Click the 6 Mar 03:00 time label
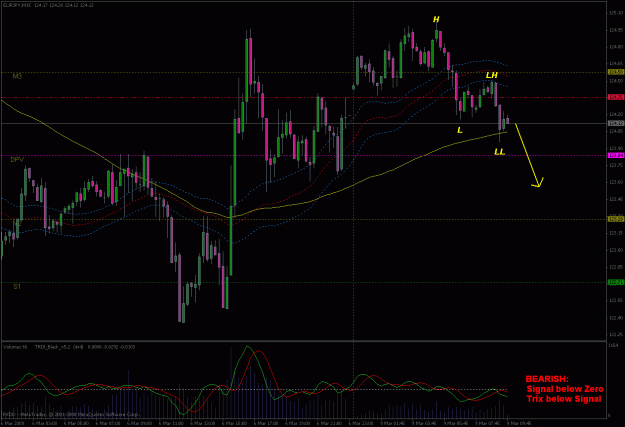Image resolution: width=625 pixels, height=427 pixels. 45,423
